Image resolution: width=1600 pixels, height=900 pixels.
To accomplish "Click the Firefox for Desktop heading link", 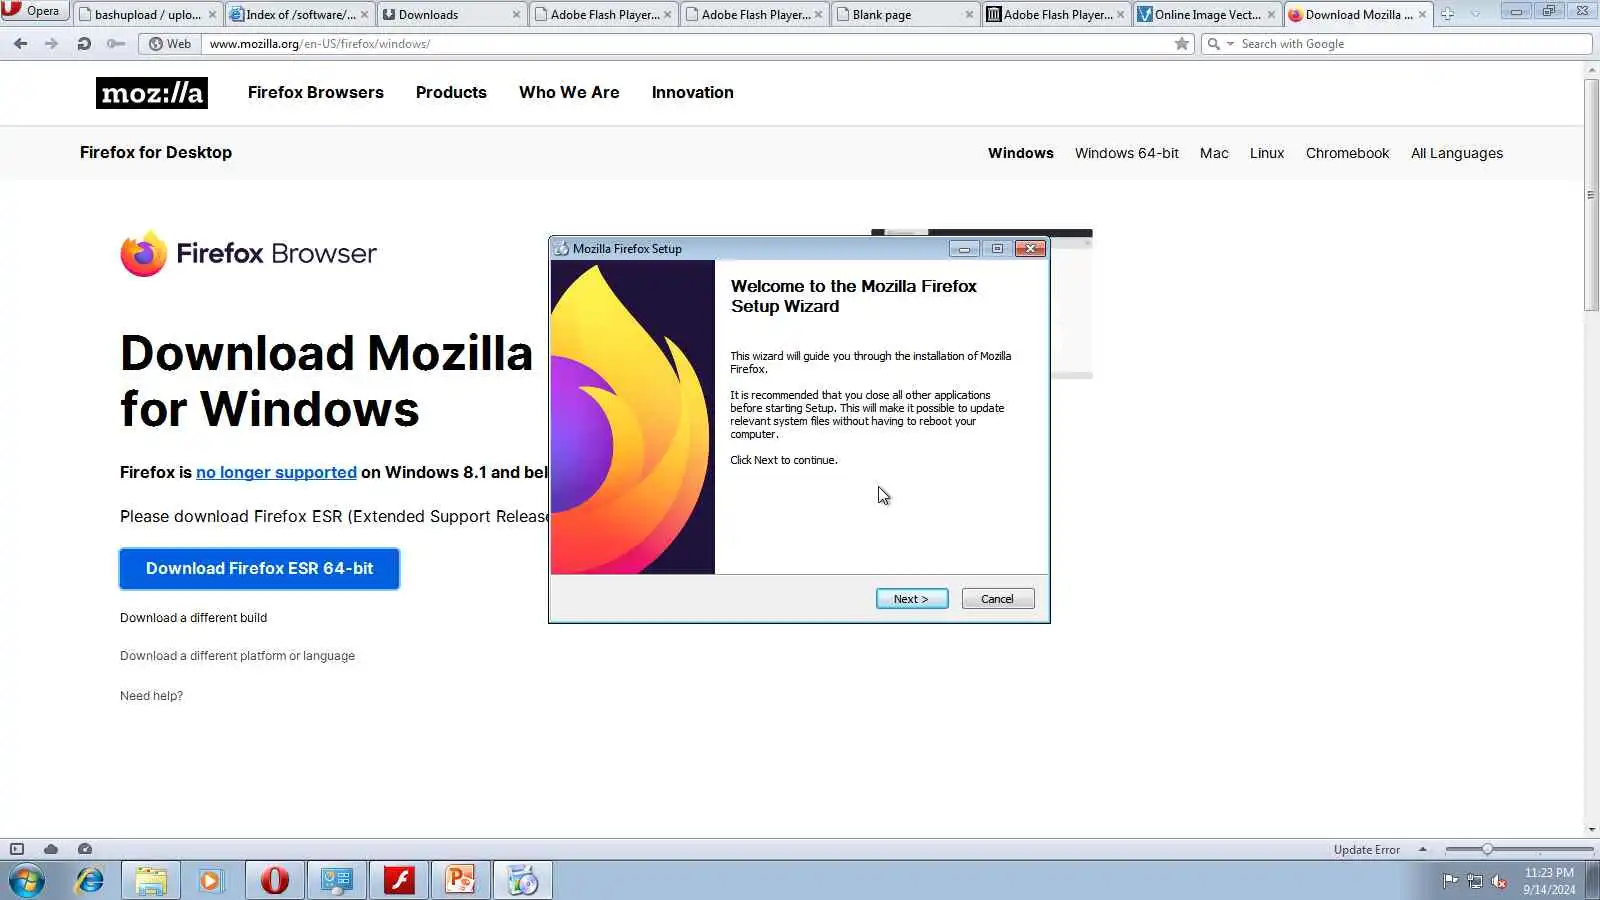I will tap(156, 152).
